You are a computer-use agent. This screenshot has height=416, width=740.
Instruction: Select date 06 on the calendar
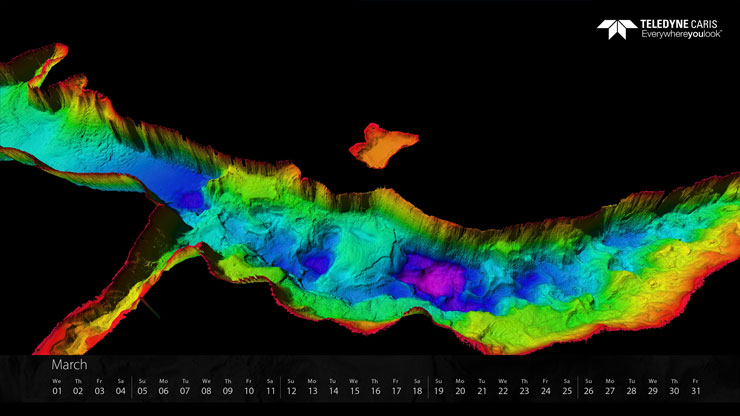[163, 391]
